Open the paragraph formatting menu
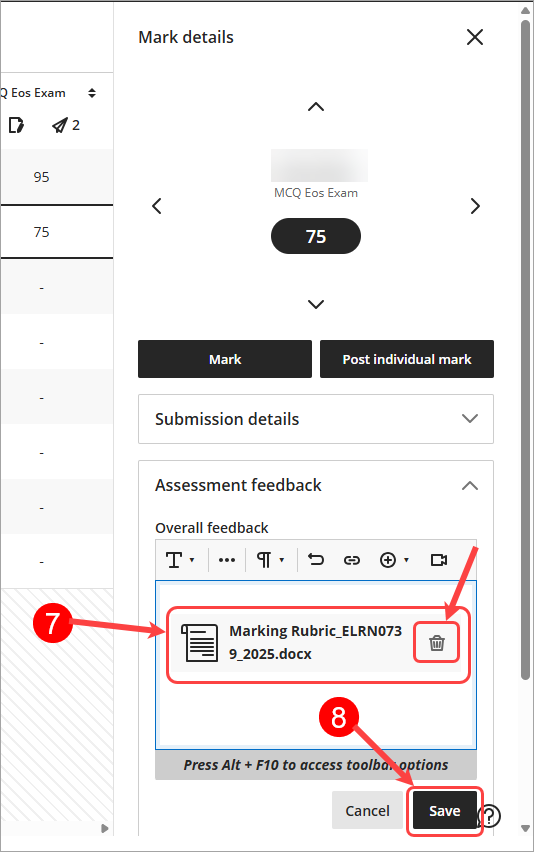 pyautogui.click(x=270, y=560)
